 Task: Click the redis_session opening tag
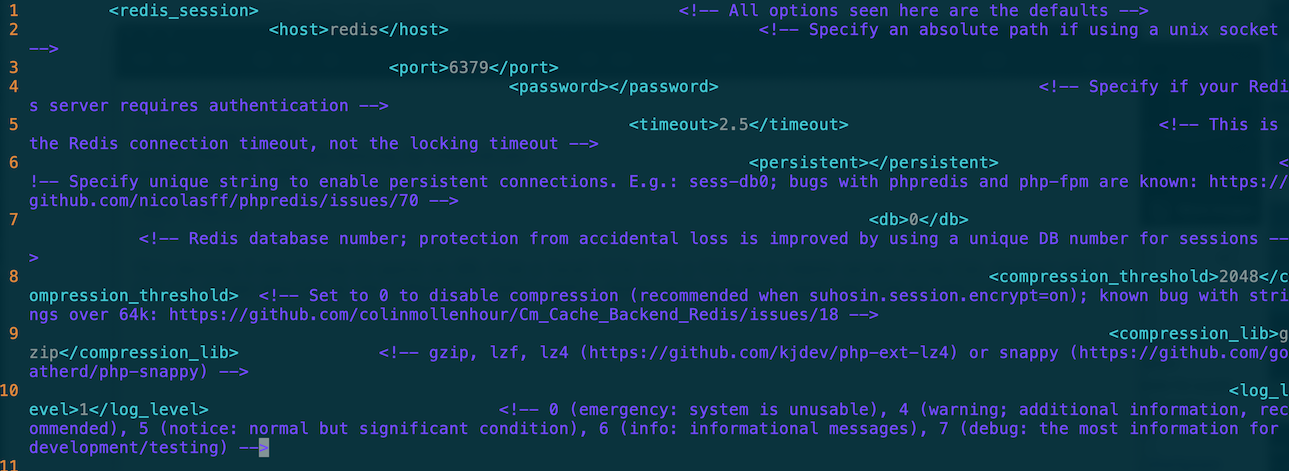click(184, 11)
